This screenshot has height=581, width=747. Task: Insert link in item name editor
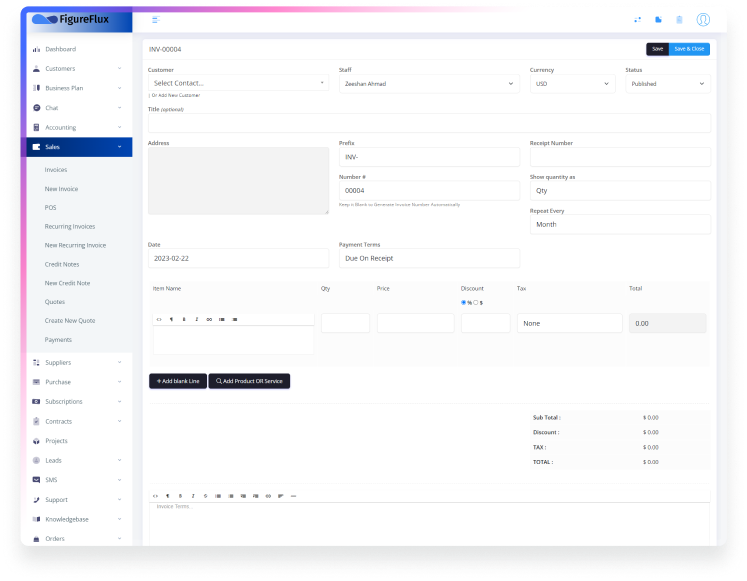209,320
